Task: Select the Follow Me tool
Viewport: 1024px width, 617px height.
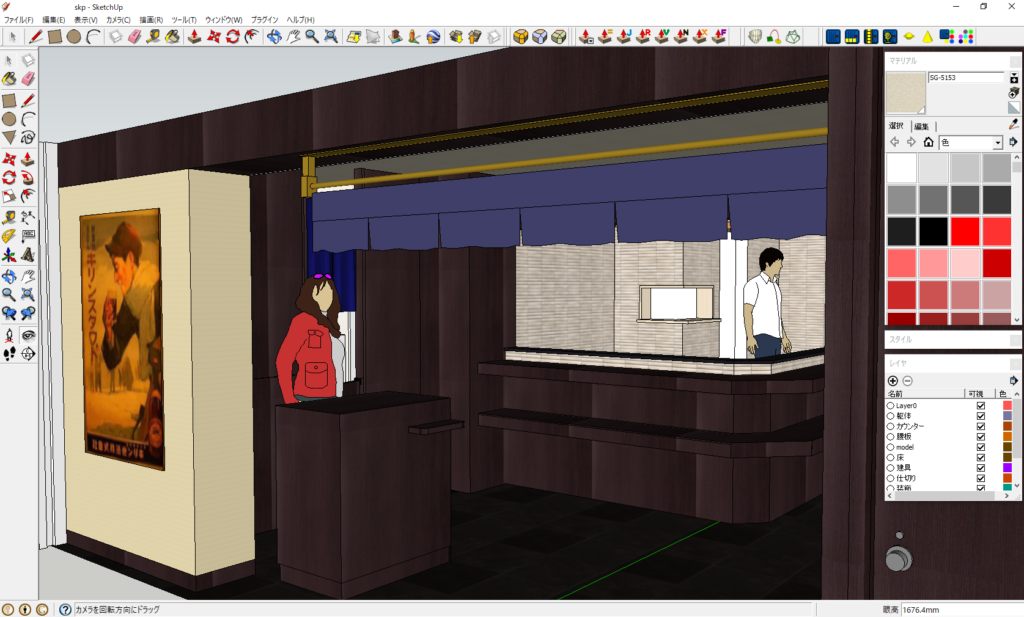Action: (x=28, y=178)
